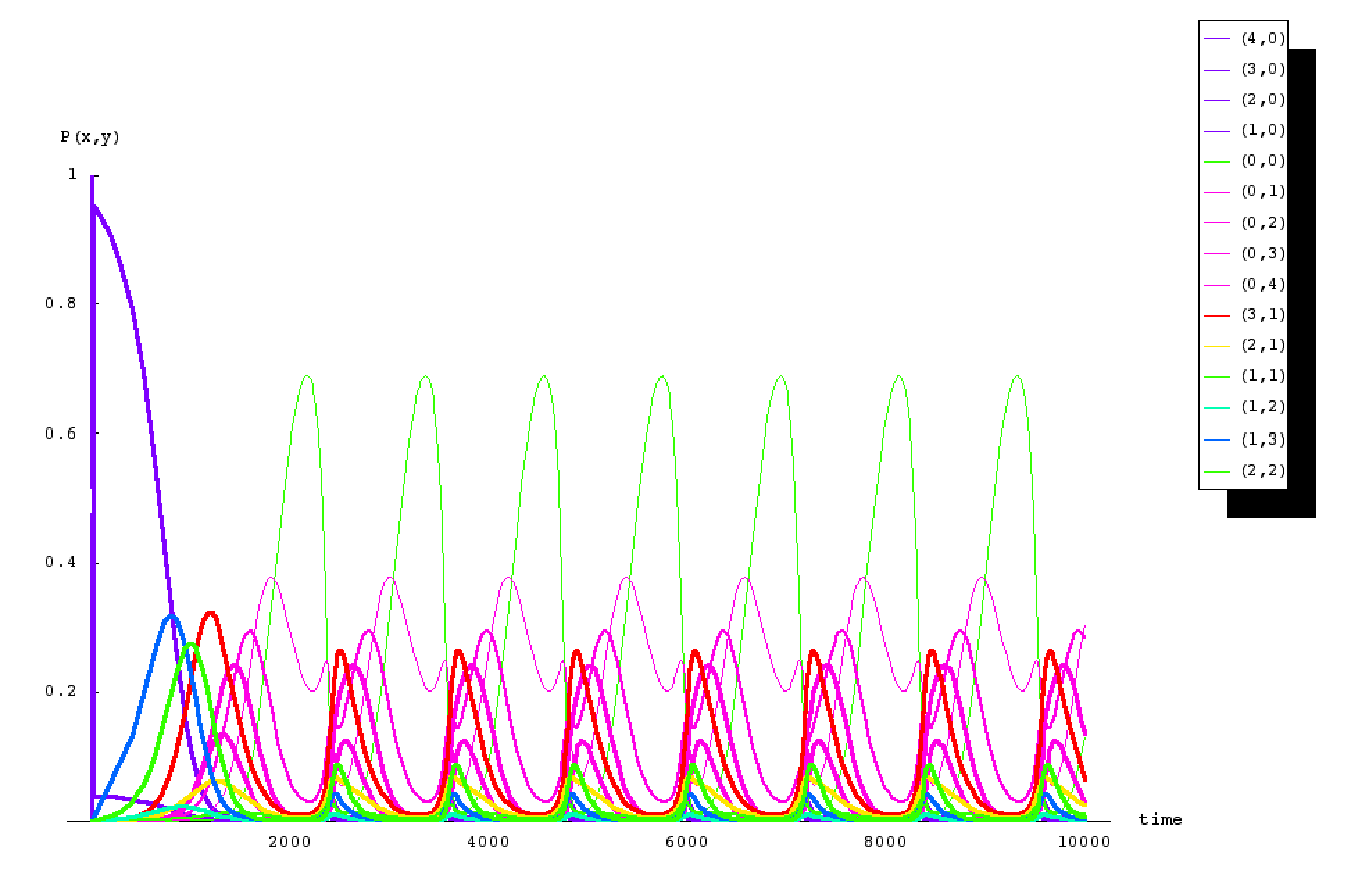Click the 8000 tick label on x-axis
The width and height of the screenshot is (1351, 871).
[887, 842]
